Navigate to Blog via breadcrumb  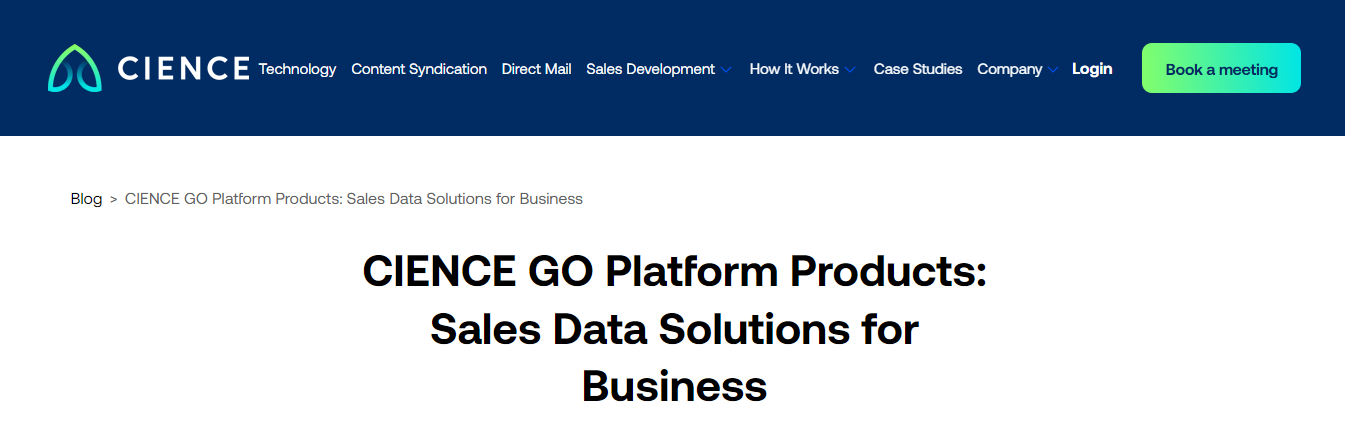[86, 199]
